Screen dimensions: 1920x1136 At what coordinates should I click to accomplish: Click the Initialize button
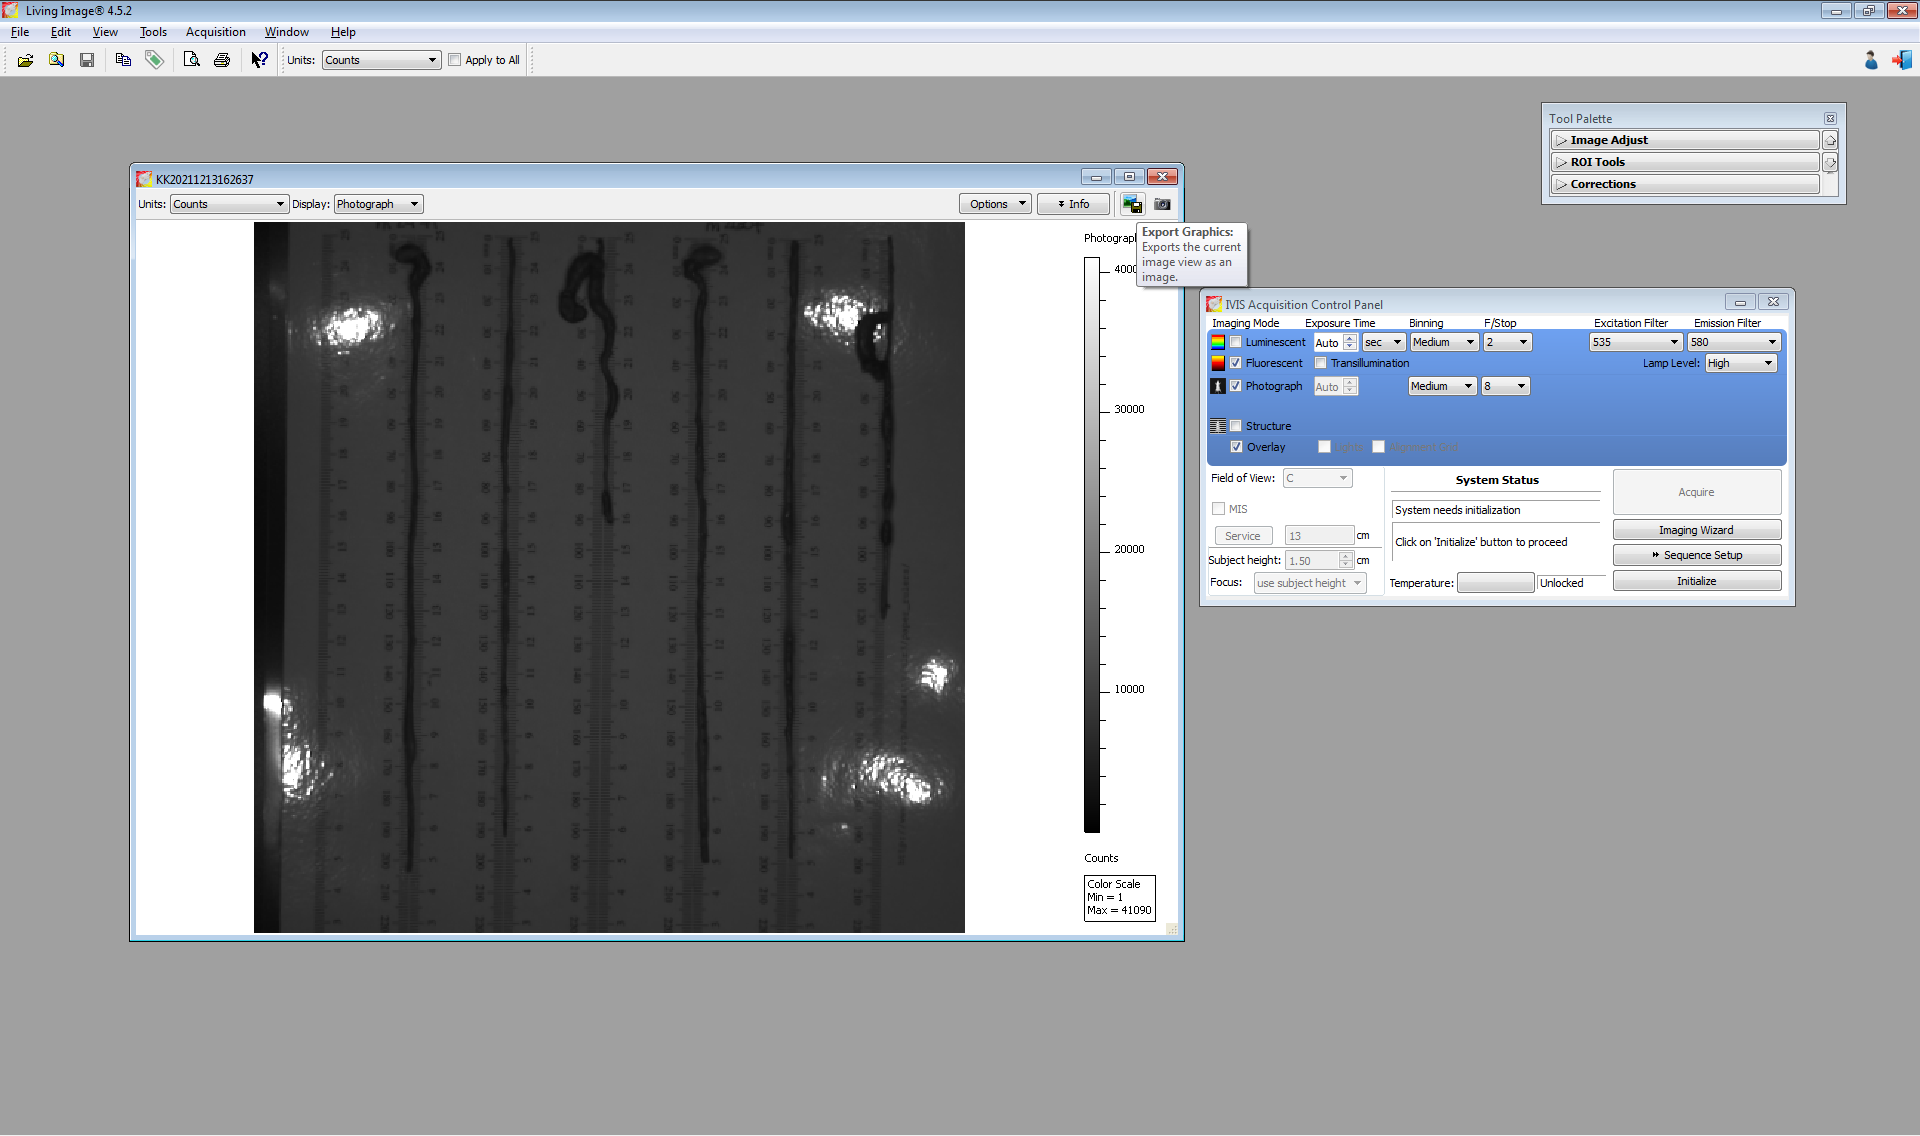[x=1696, y=581]
